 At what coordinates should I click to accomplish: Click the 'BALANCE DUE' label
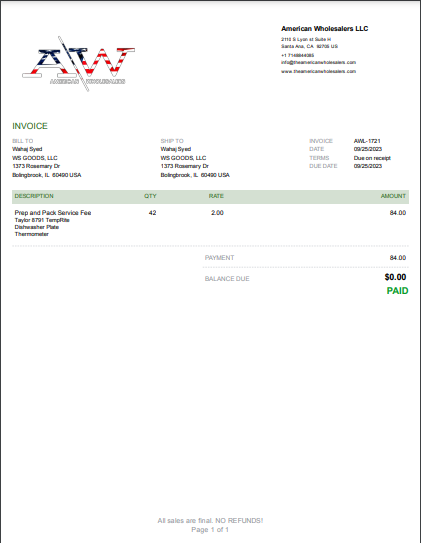coord(227,279)
